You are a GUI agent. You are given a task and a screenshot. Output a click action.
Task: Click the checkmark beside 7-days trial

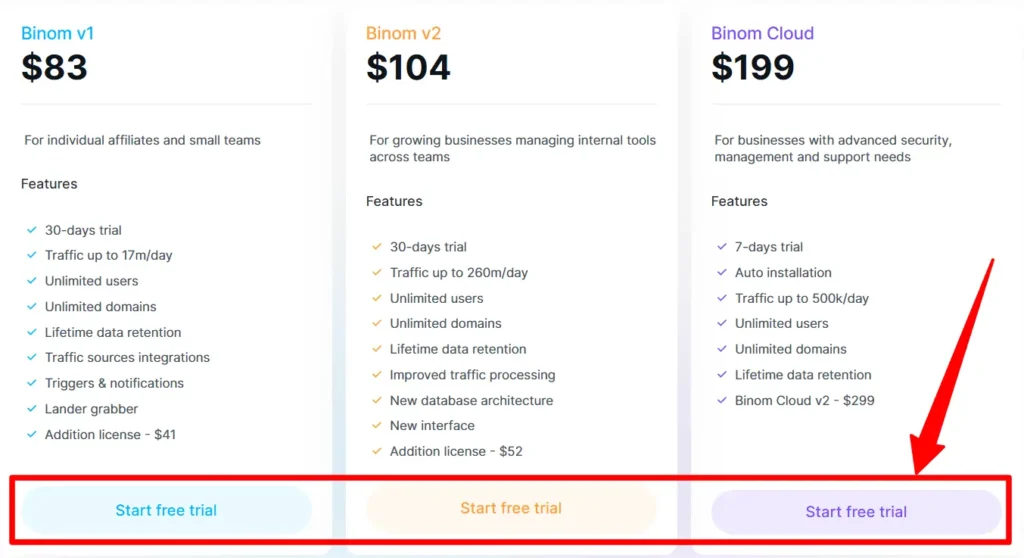click(722, 247)
